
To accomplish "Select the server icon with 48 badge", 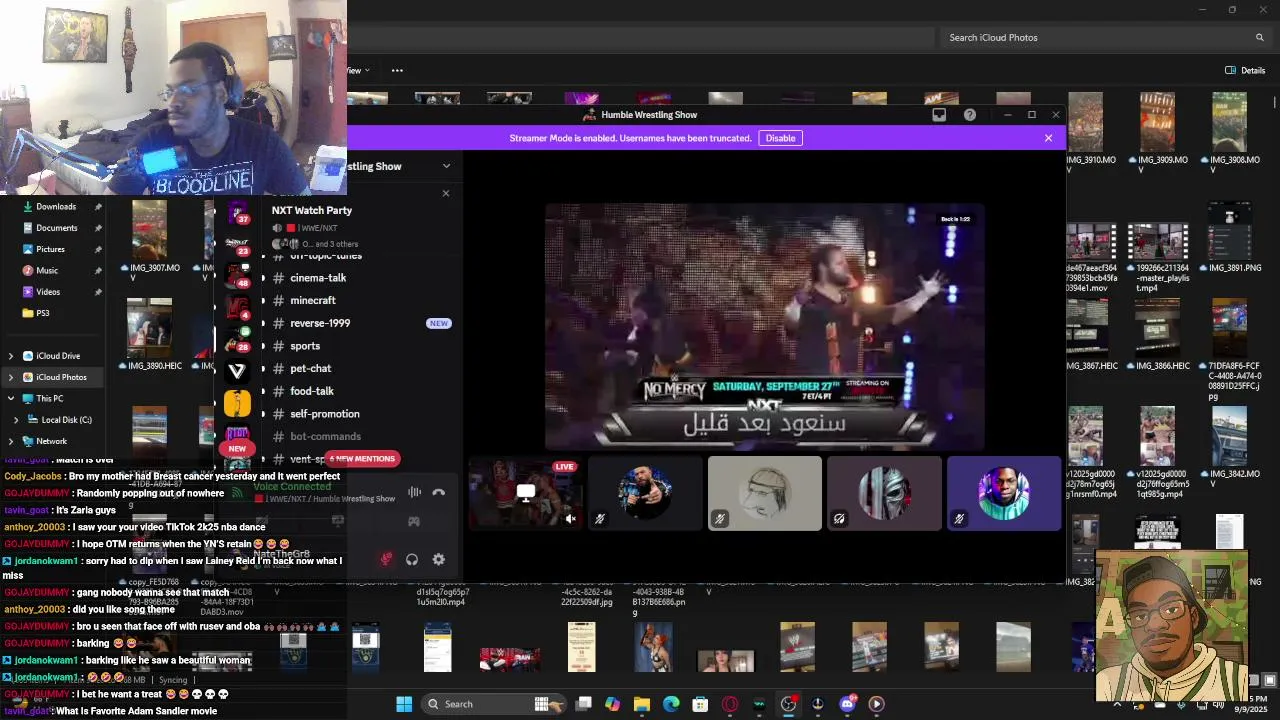I will pyautogui.click(x=237, y=277).
